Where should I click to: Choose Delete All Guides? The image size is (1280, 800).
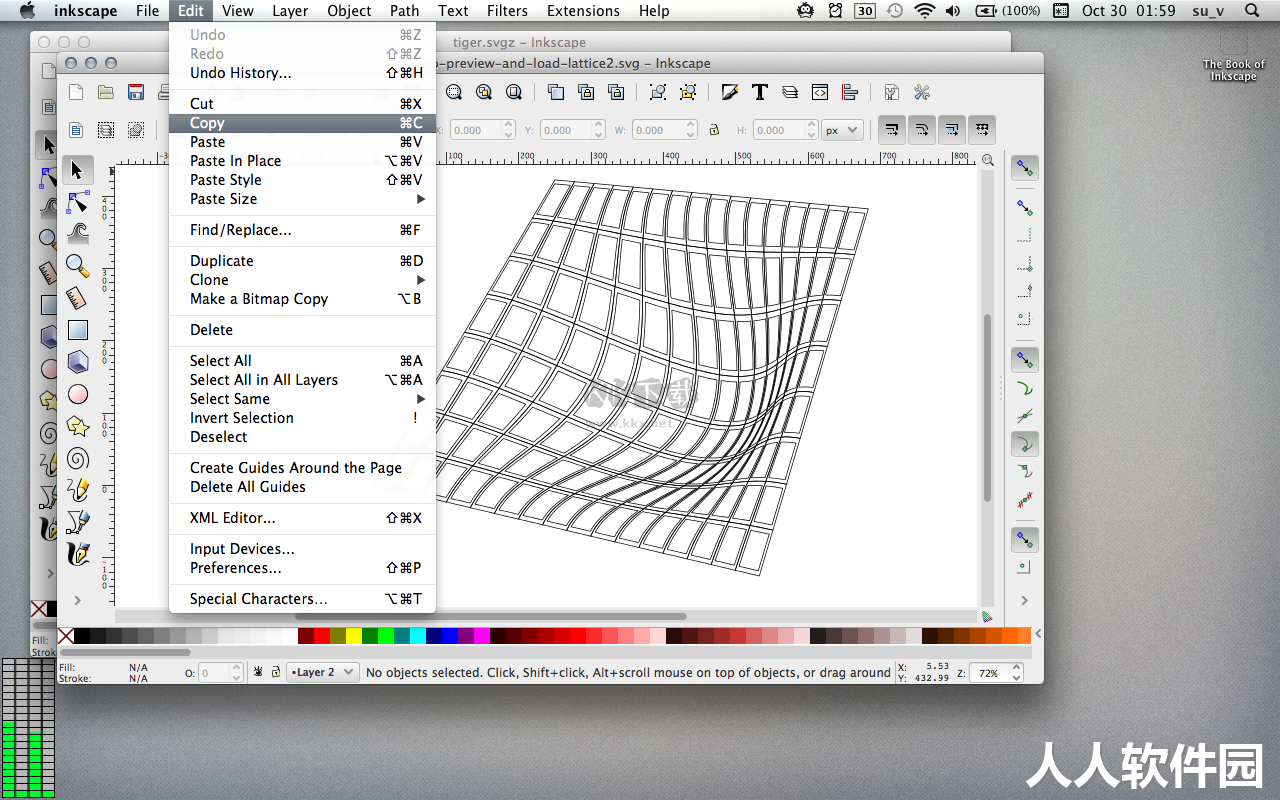pyautogui.click(x=302, y=487)
